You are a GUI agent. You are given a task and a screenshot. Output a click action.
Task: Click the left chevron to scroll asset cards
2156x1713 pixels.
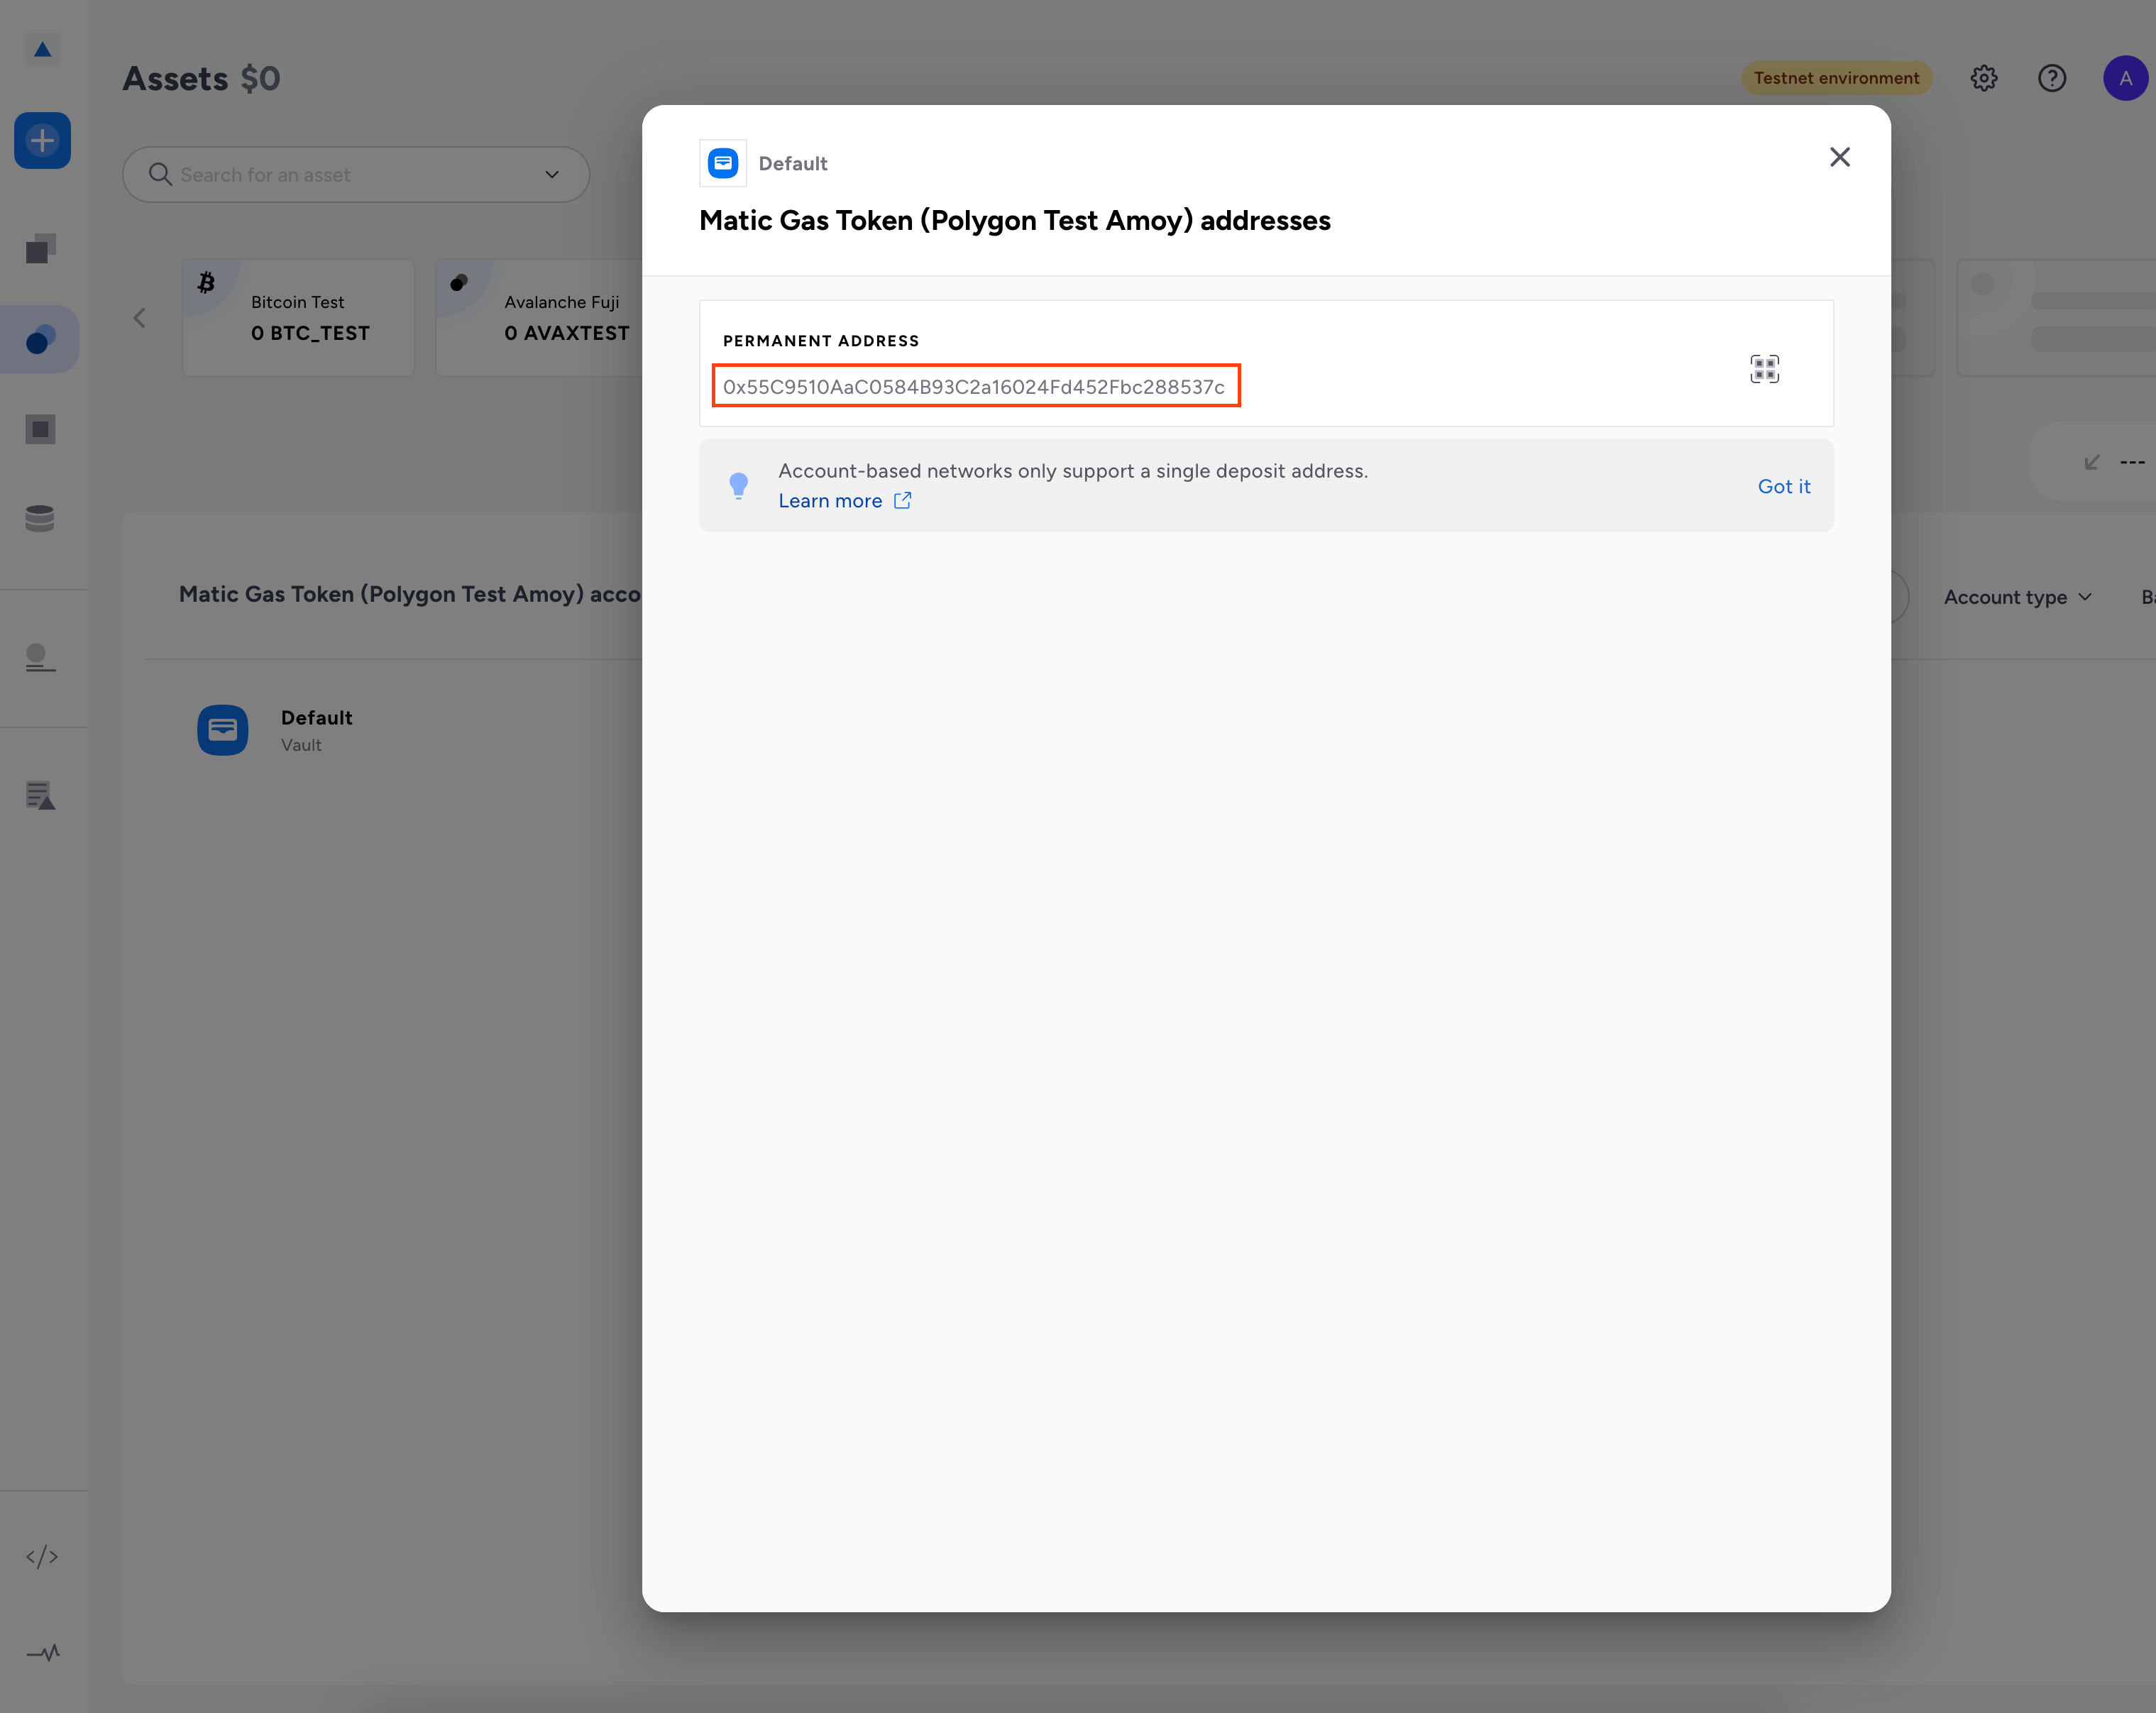point(139,317)
